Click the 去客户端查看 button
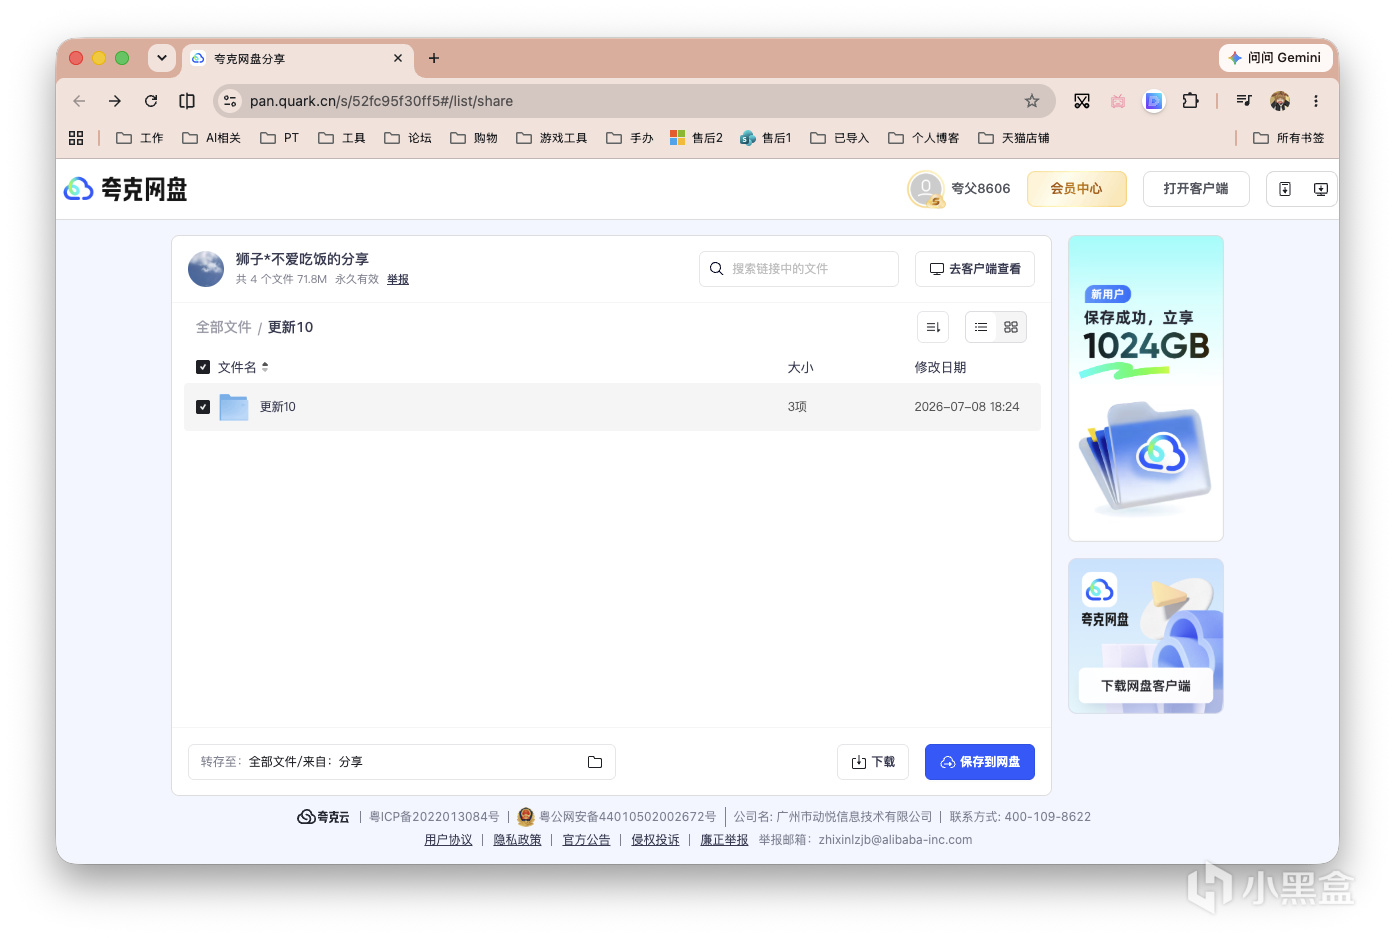This screenshot has height=938, width=1395. click(x=975, y=269)
